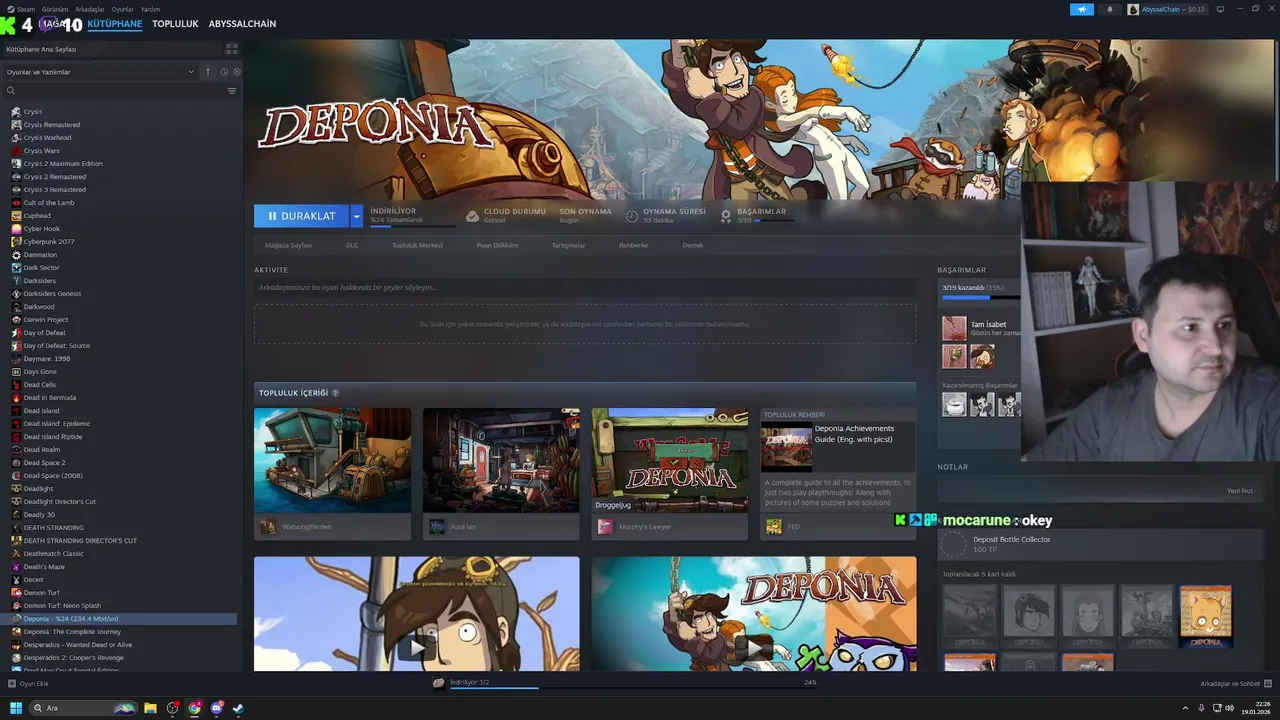The width and height of the screenshot is (1280, 720).
Task: Toggle library grid view icon
Action: tap(232, 49)
